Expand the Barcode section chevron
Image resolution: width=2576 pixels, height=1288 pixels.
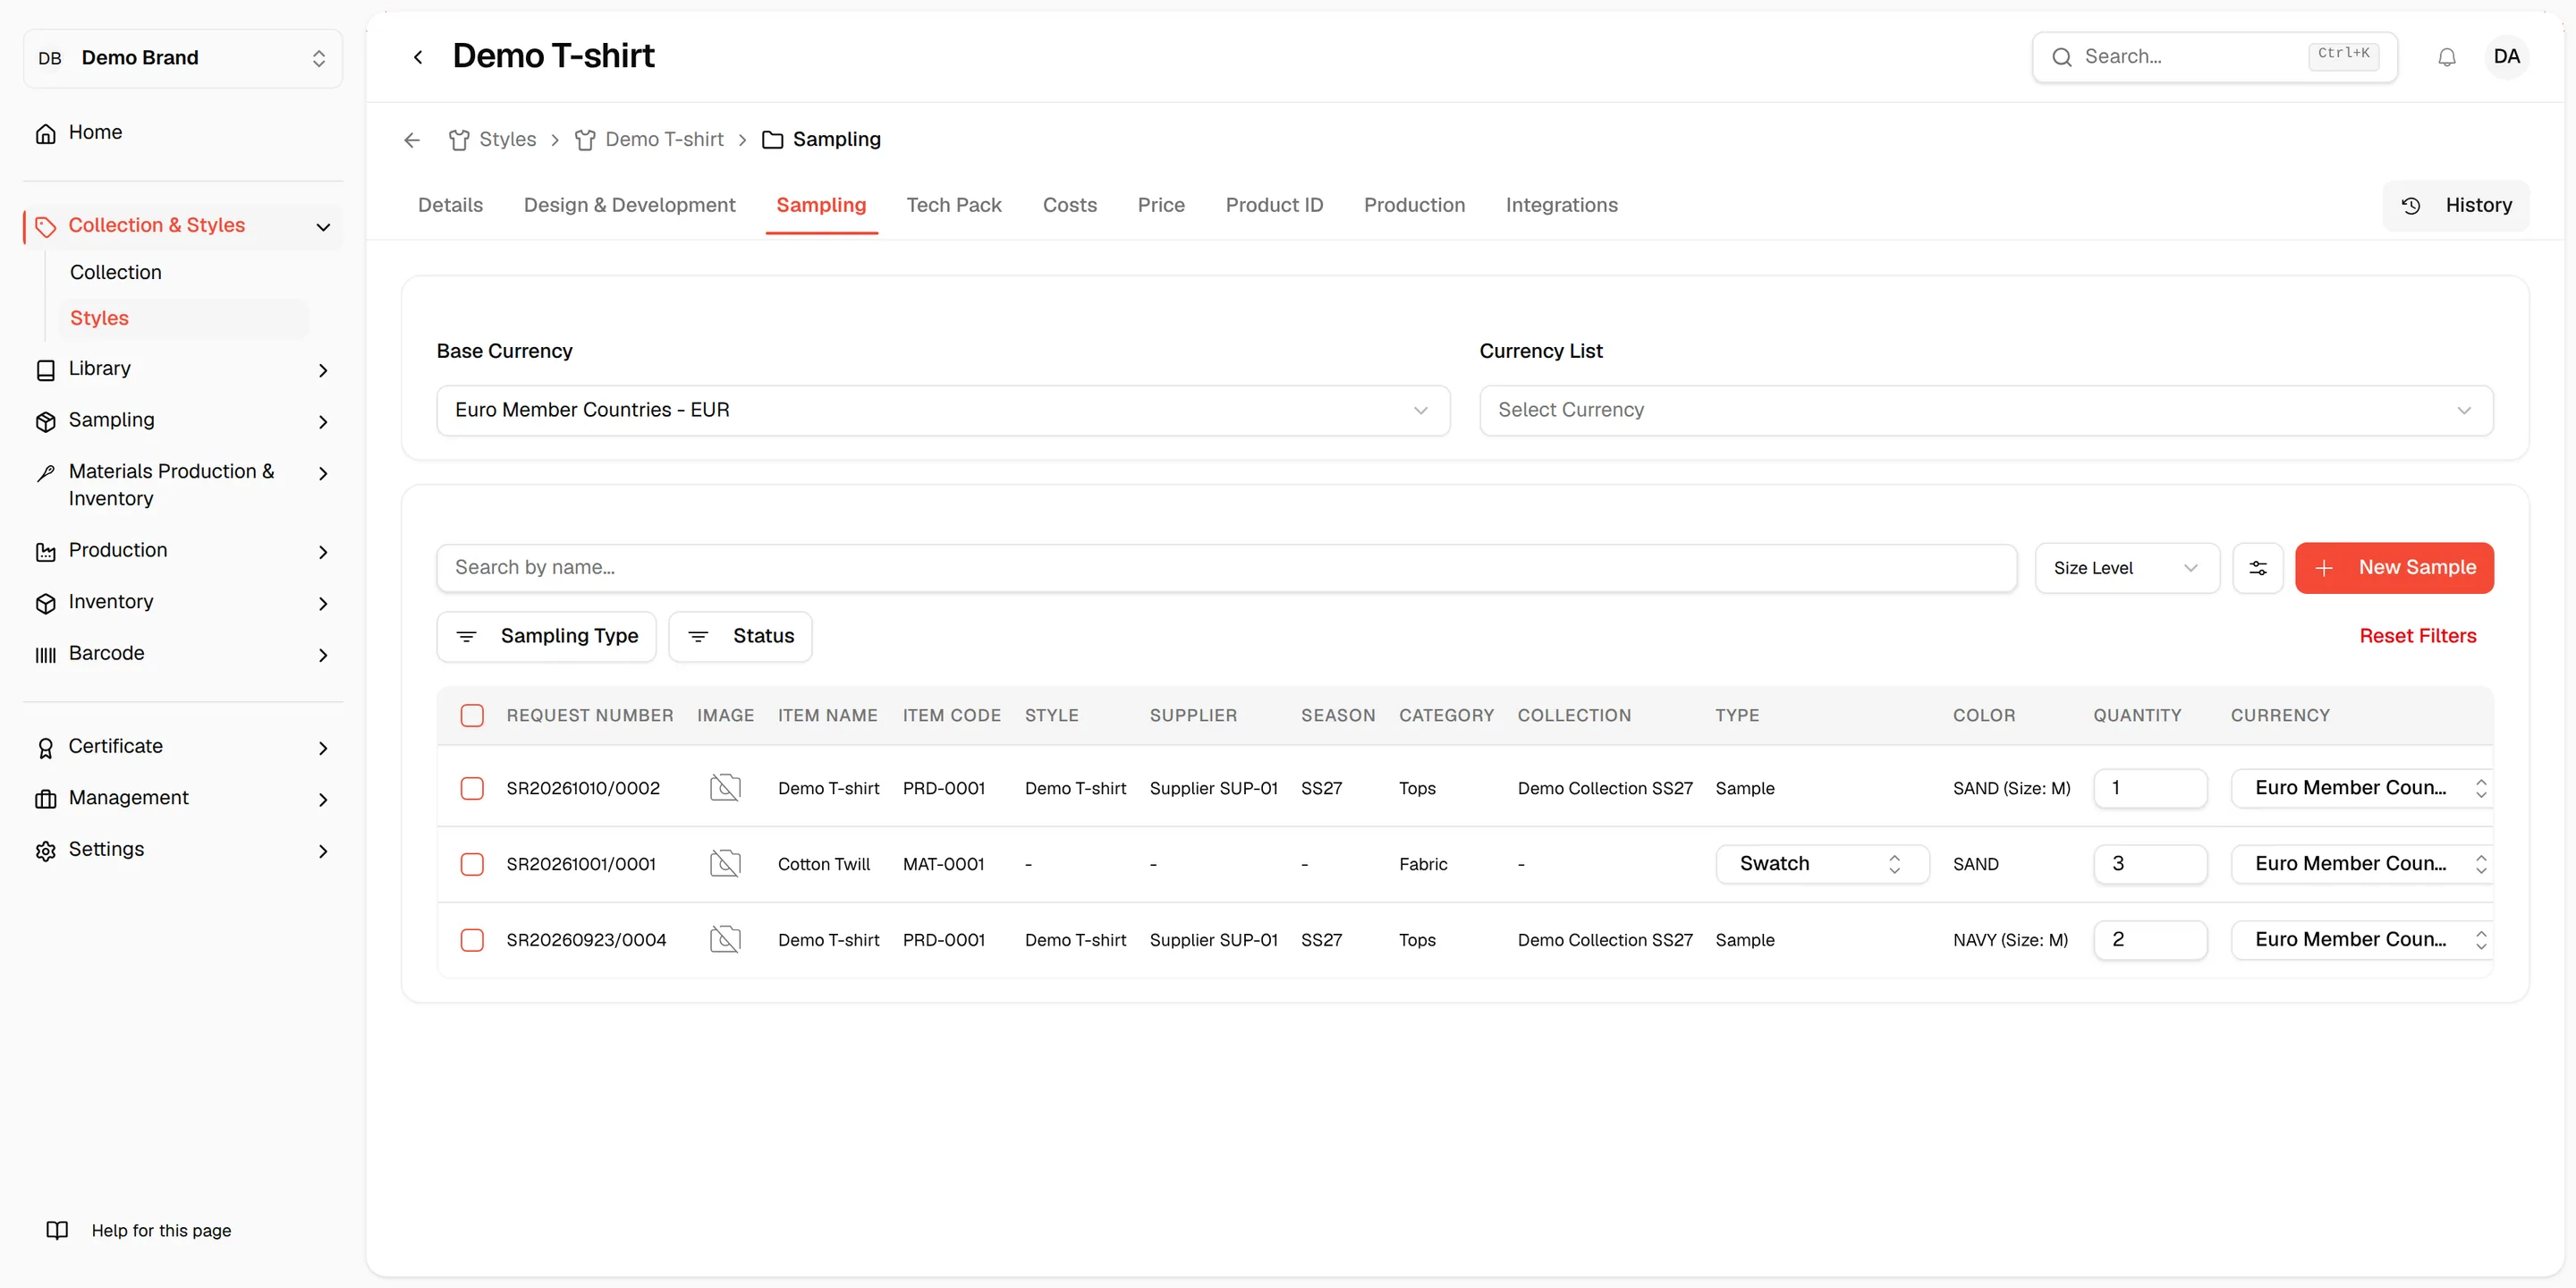(x=323, y=655)
